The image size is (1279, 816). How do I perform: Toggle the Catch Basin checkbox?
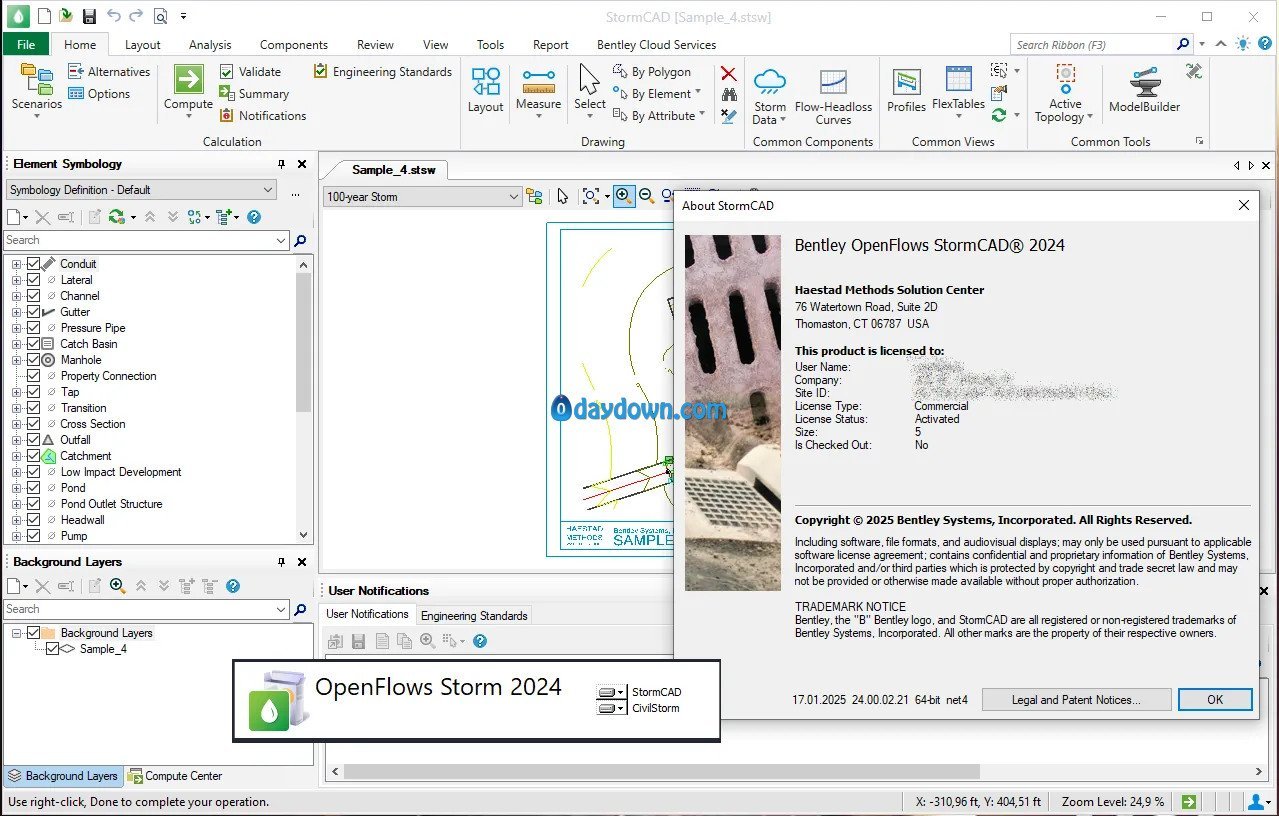point(34,344)
